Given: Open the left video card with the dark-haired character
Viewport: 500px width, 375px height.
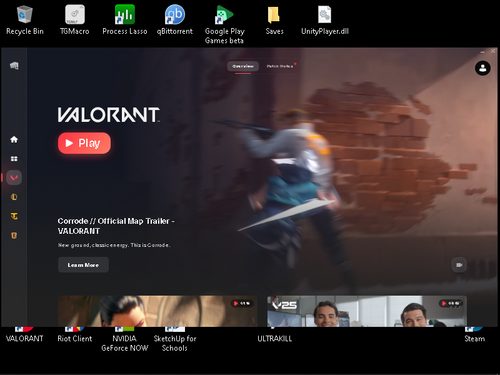Looking at the screenshot, I should (x=158, y=311).
